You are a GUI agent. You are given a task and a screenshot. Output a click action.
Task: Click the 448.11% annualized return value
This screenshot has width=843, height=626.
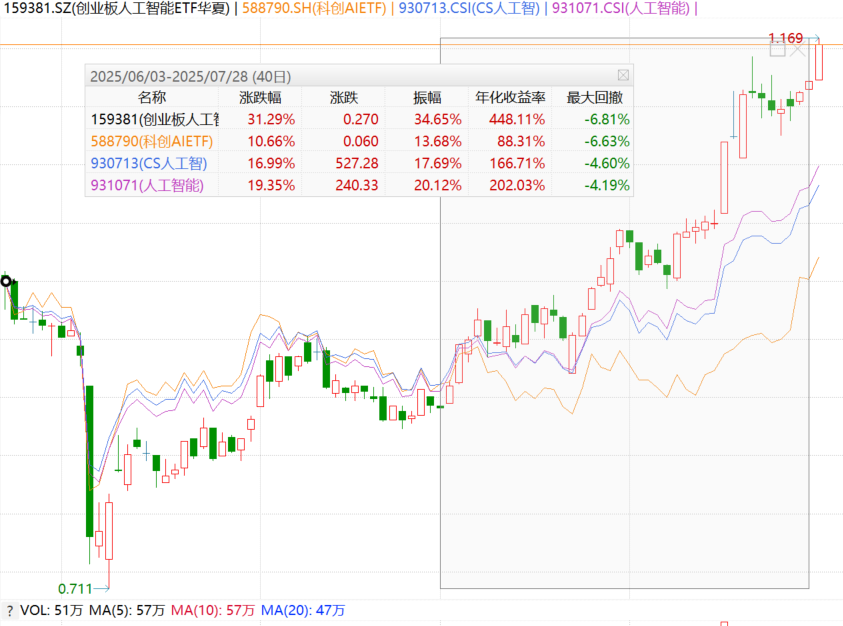pos(517,119)
